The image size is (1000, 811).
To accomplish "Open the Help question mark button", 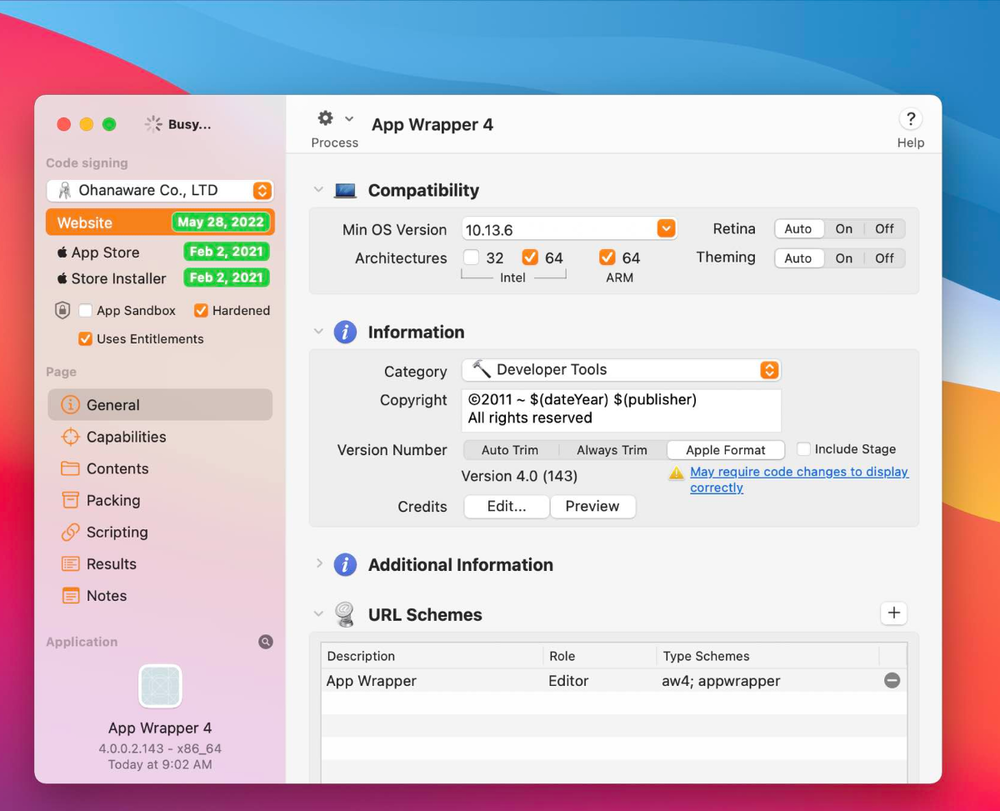I will [910, 119].
